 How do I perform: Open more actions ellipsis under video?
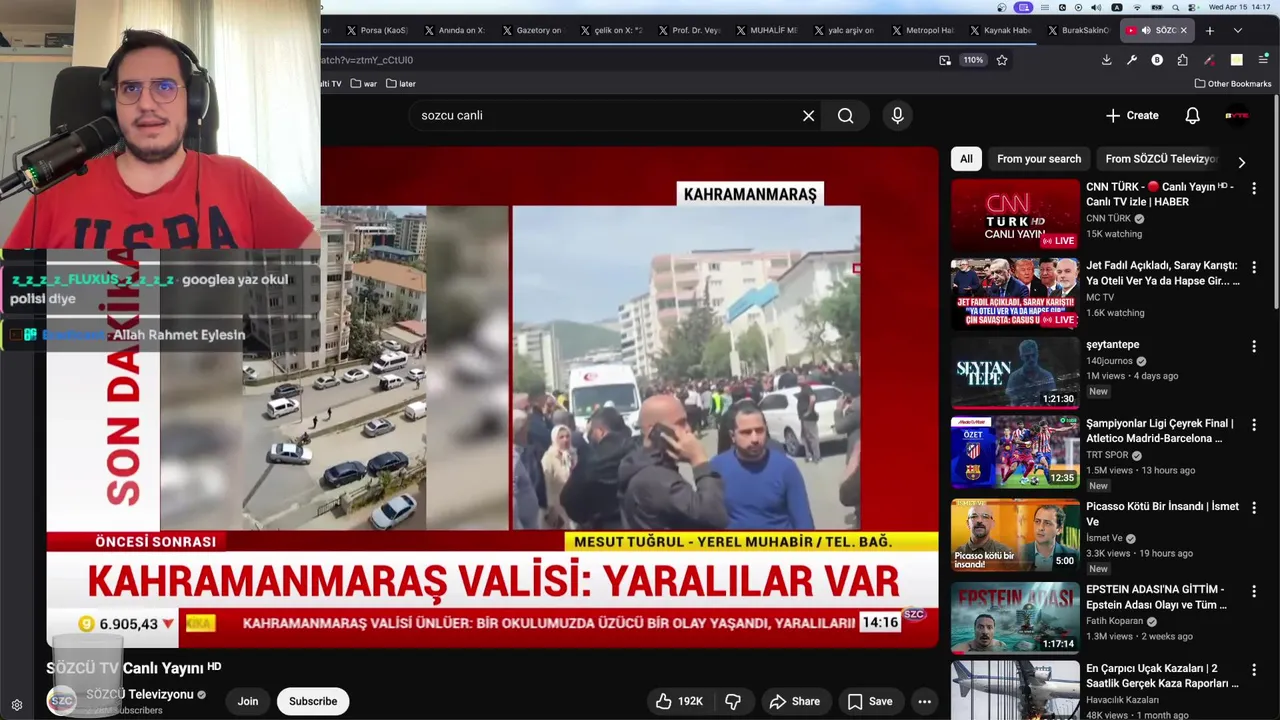coord(924,702)
